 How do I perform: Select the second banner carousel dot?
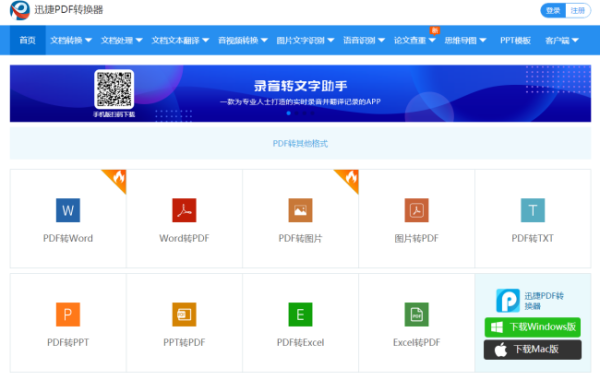coord(297,113)
